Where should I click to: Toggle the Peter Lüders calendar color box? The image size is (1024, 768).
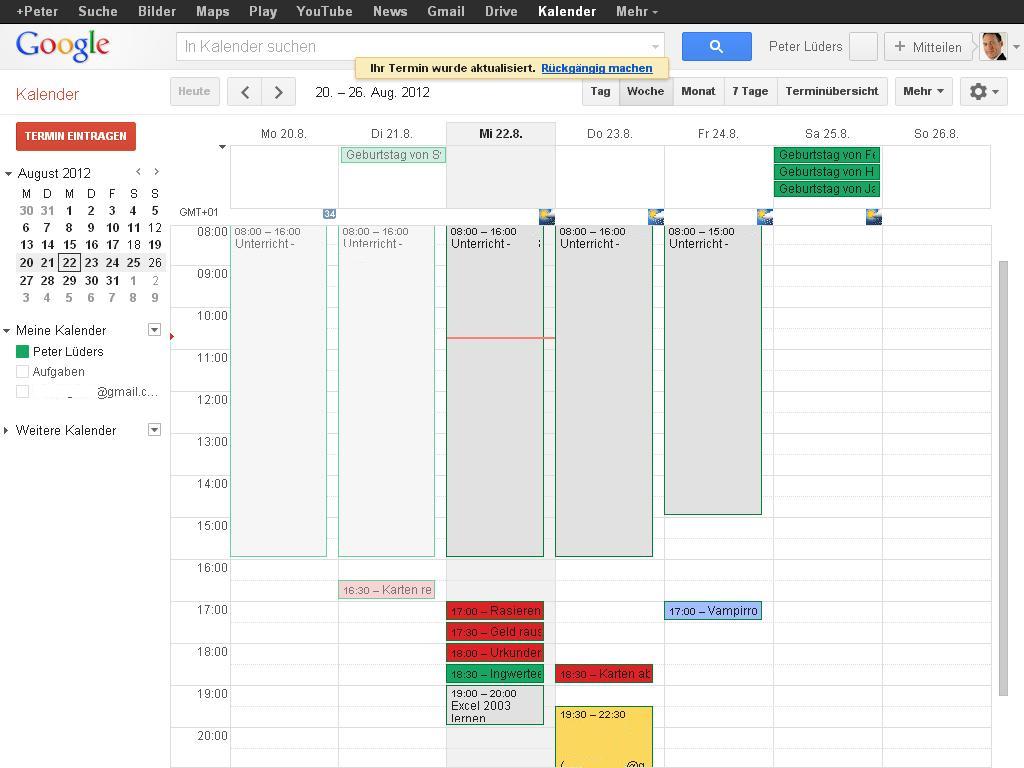(22, 351)
